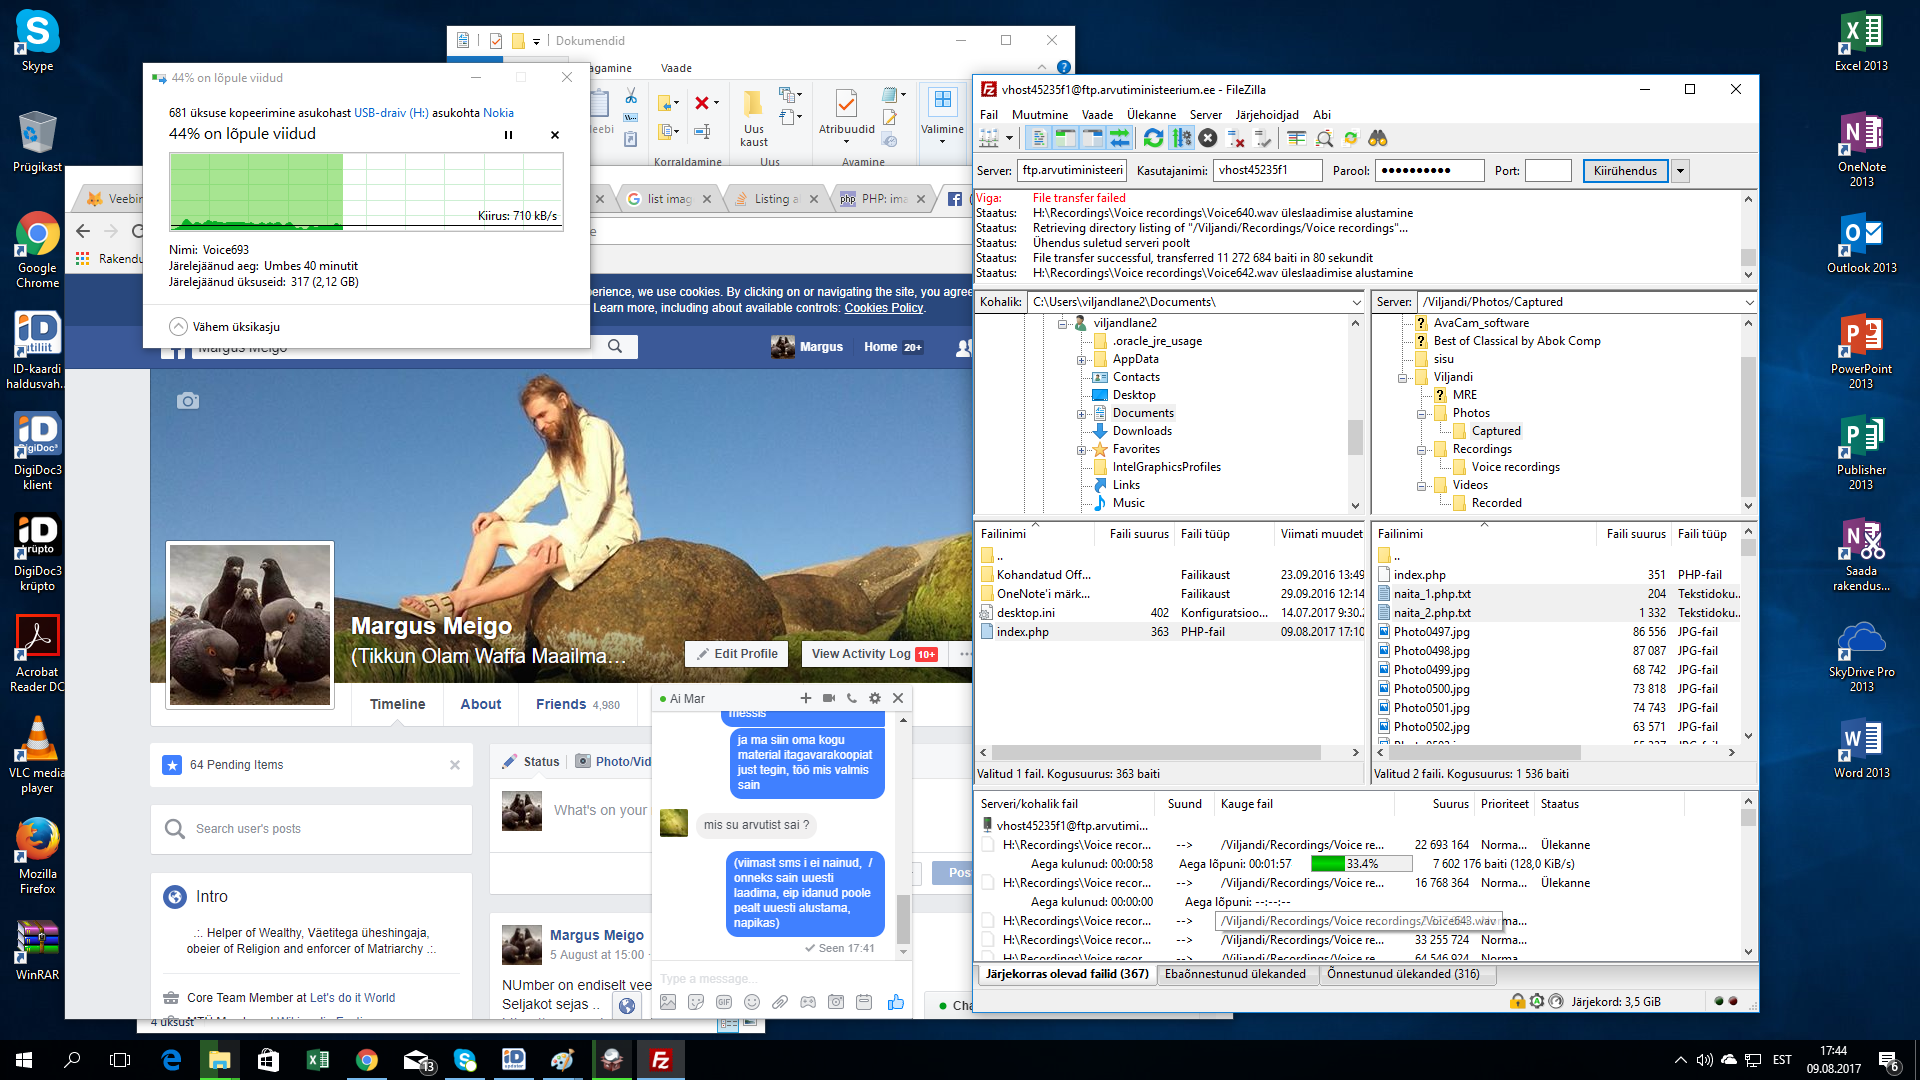Open the About tab on Facebook profile
The width and height of the screenshot is (1920, 1080).
tap(480, 704)
